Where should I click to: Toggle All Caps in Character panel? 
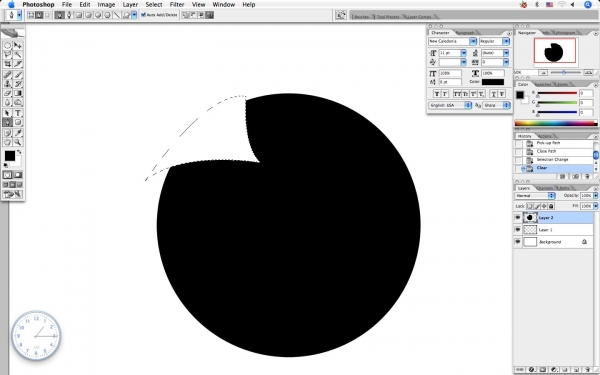coord(456,94)
